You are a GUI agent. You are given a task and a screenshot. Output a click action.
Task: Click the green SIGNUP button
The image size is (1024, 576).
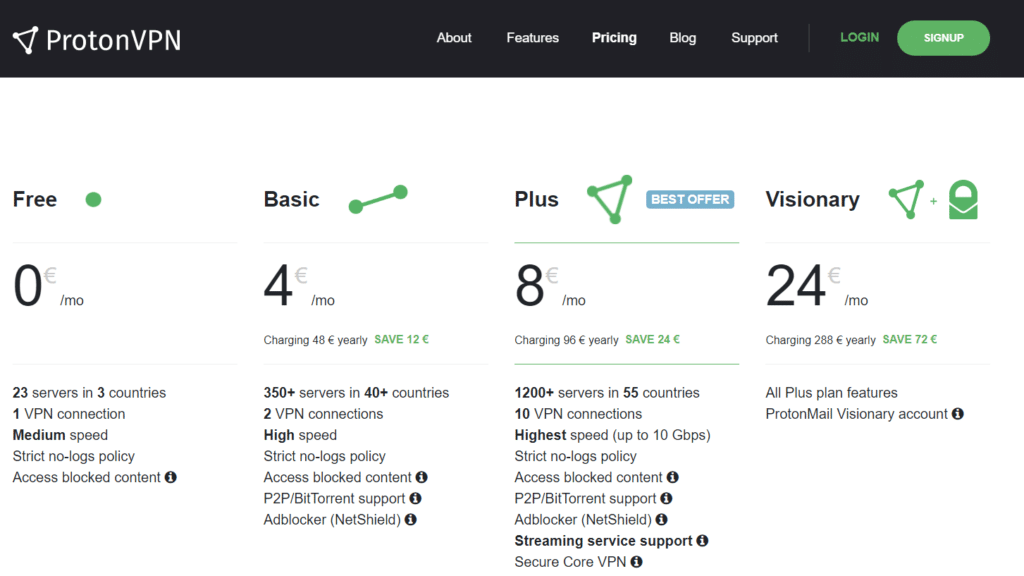(943, 38)
